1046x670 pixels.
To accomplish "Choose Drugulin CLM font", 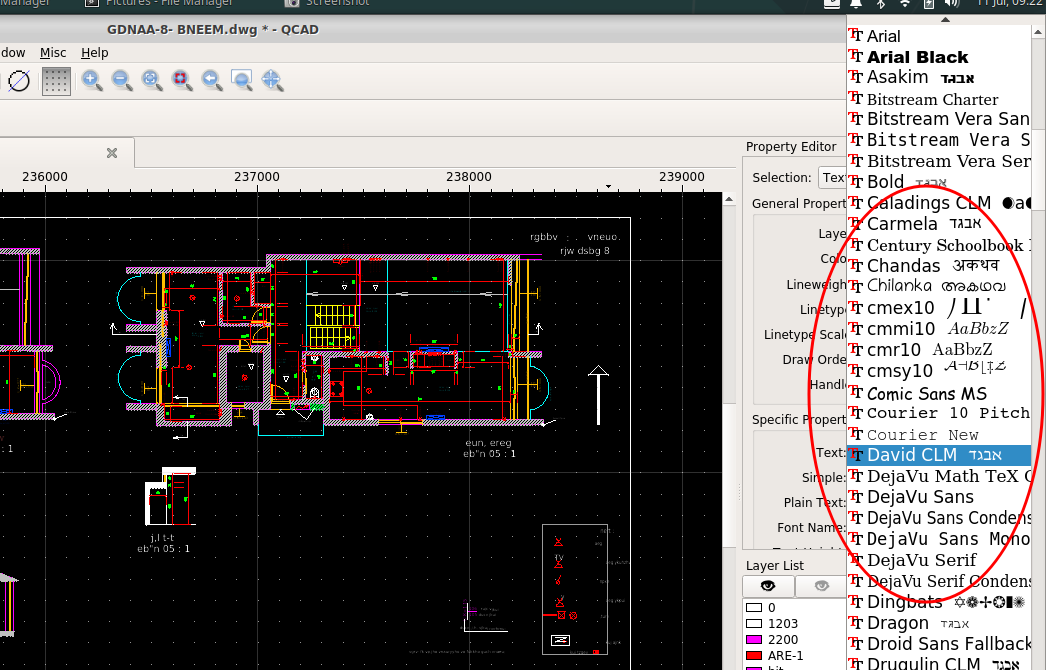I will 939,663.
